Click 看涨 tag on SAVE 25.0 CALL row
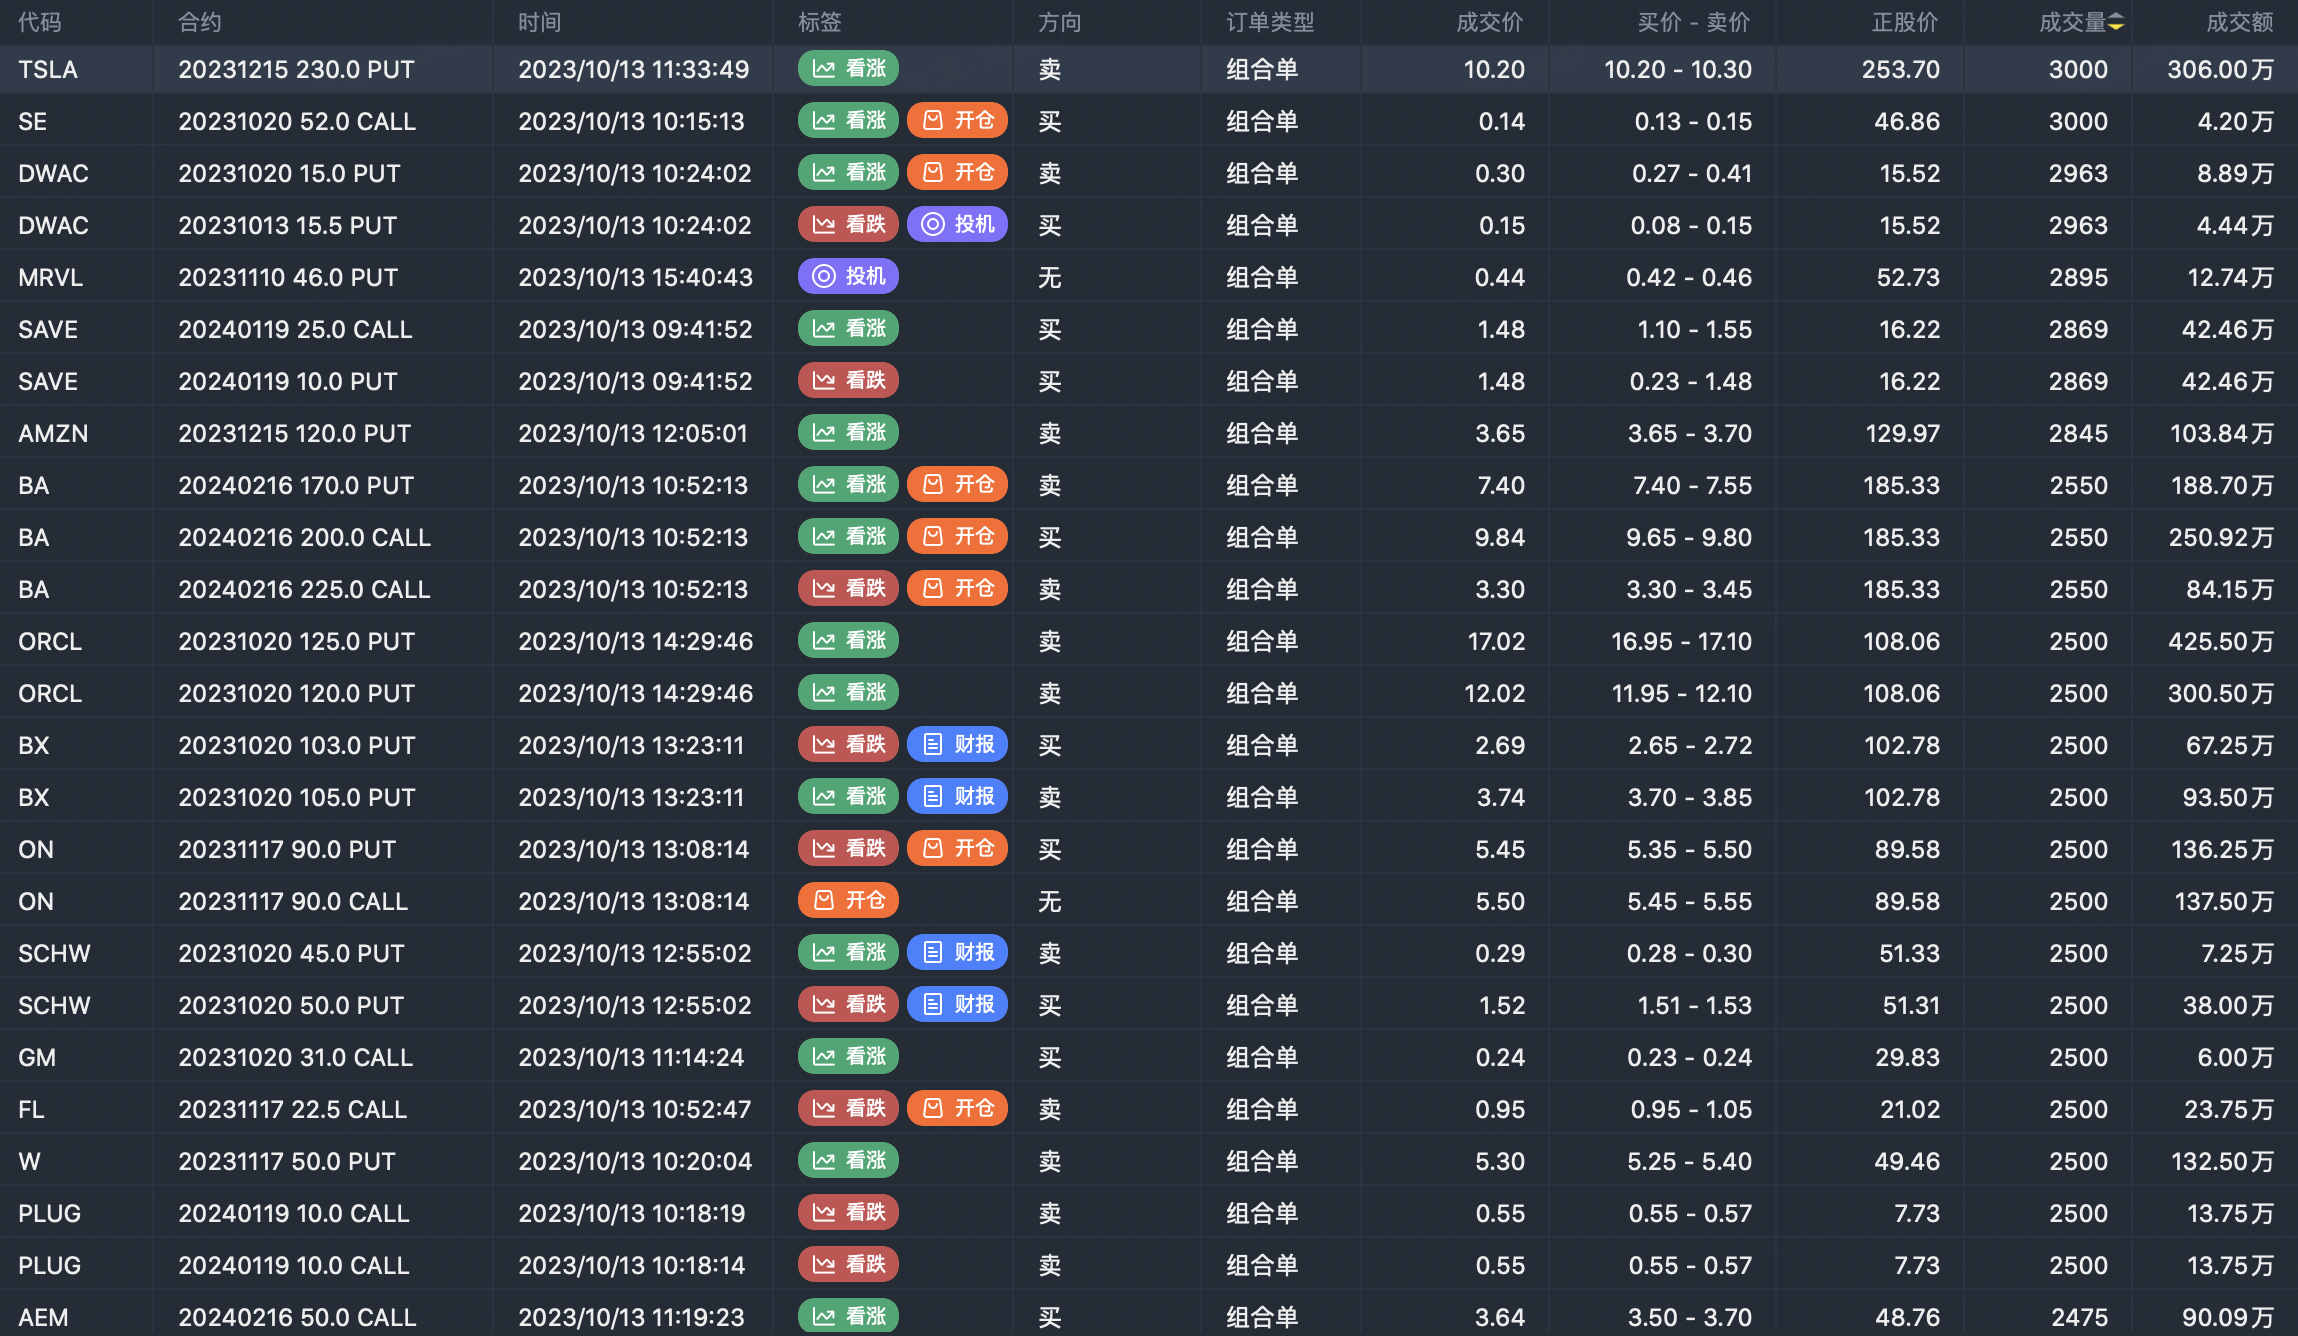Image resolution: width=2298 pixels, height=1336 pixels. click(x=848, y=329)
